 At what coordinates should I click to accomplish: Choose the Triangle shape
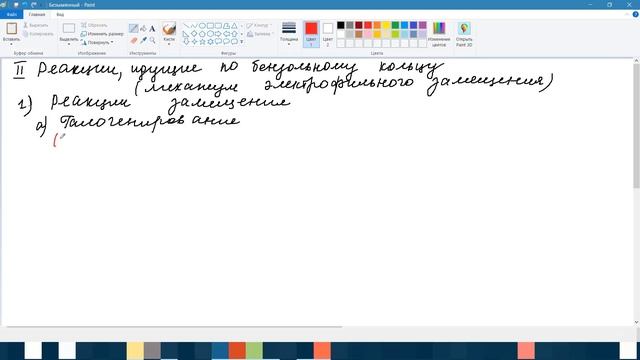click(234, 26)
